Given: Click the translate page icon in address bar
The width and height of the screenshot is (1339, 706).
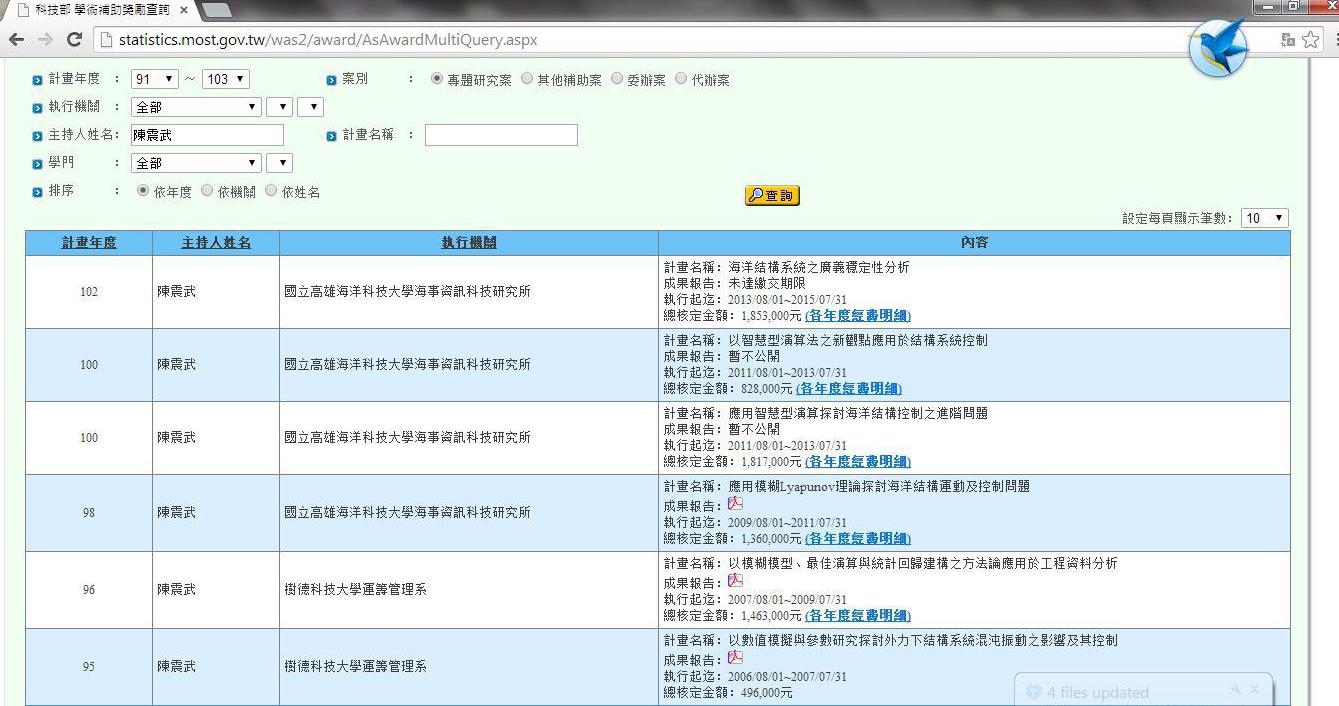Looking at the screenshot, I should [1288, 40].
